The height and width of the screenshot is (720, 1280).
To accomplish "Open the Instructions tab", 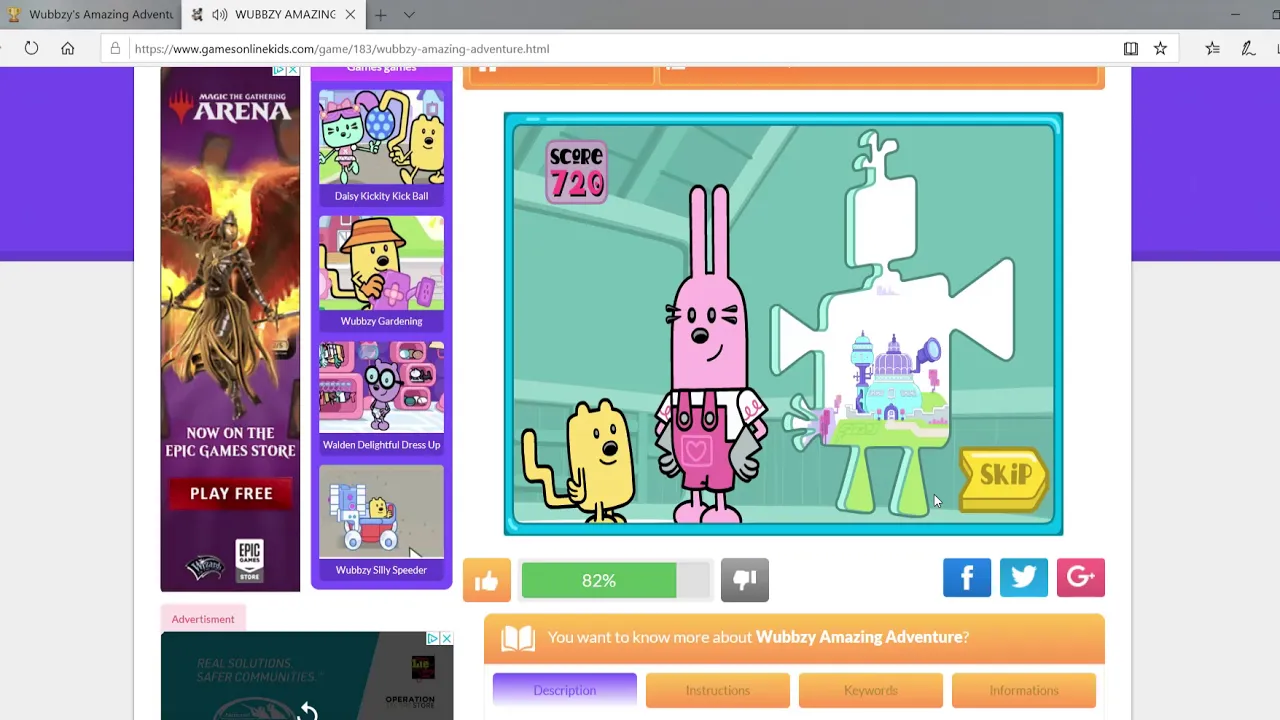I will pyautogui.click(x=718, y=690).
